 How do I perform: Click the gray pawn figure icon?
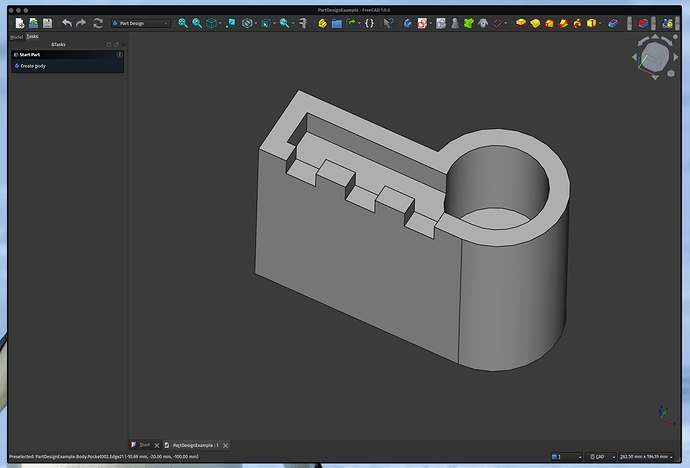pyautogui.click(x=455, y=23)
